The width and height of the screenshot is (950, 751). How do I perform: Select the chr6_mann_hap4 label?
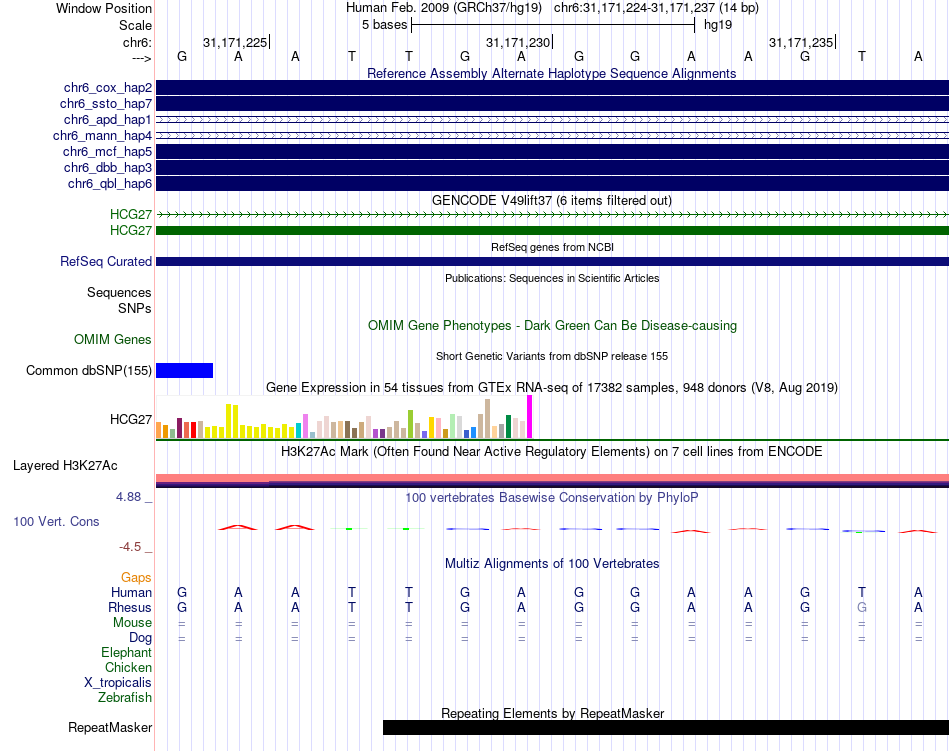pyautogui.click(x=102, y=136)
